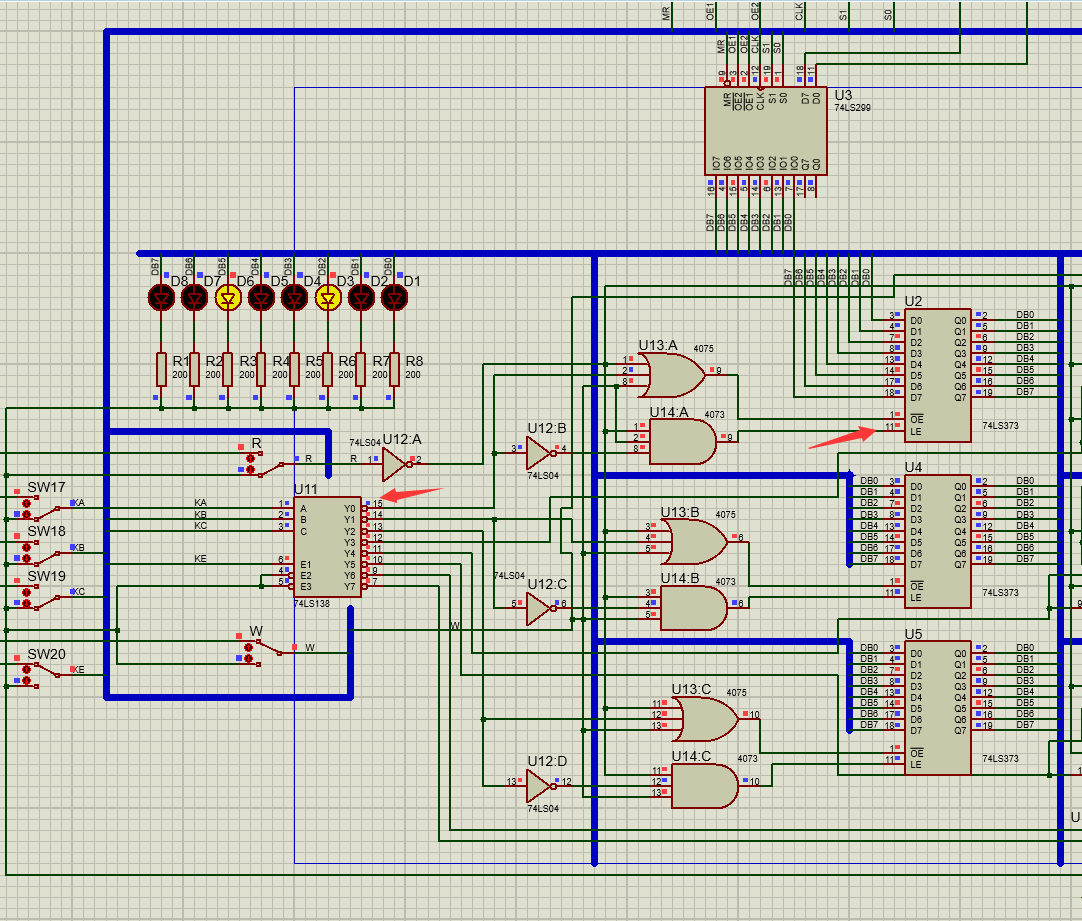Select the U5 74LS373 latch

(938, 708)
